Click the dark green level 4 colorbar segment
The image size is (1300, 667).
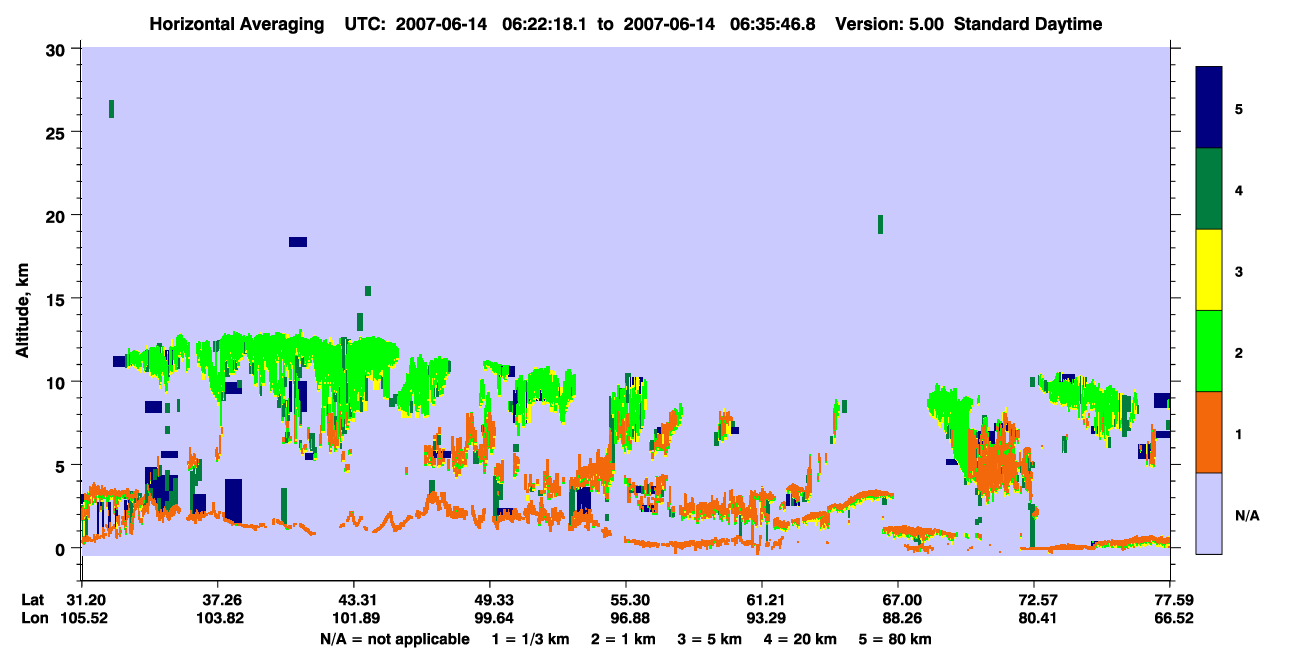pyautogui.click(x=1209, y=189)
